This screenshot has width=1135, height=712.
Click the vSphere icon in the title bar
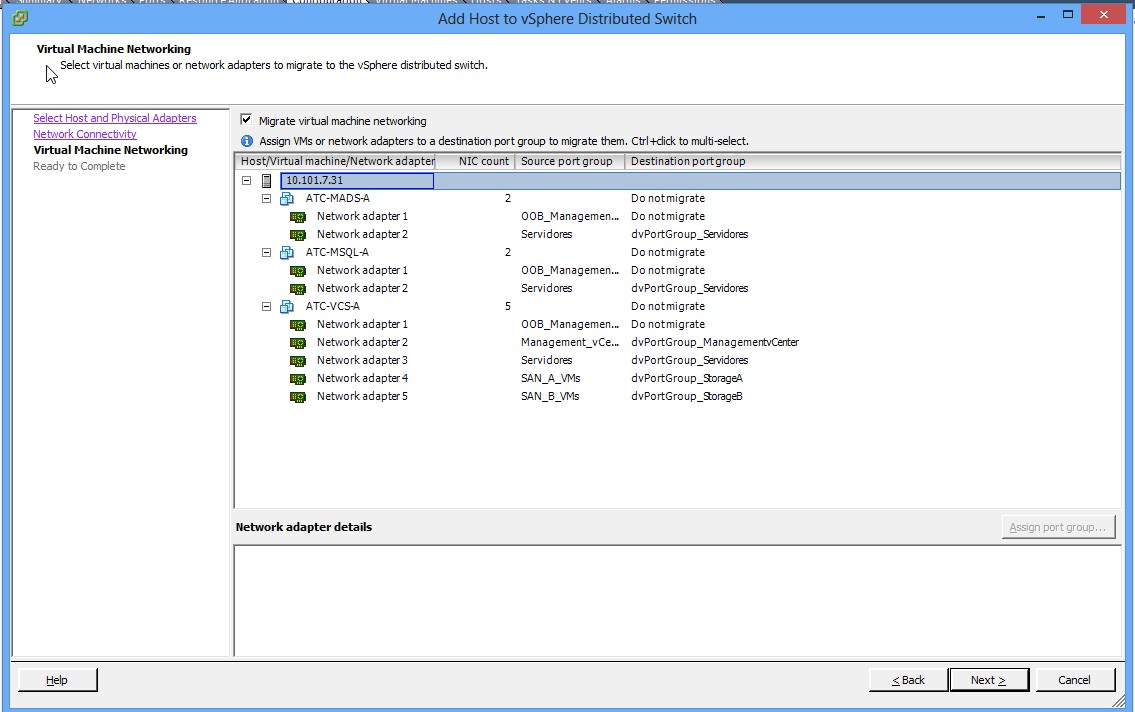(x=20, y=18)
